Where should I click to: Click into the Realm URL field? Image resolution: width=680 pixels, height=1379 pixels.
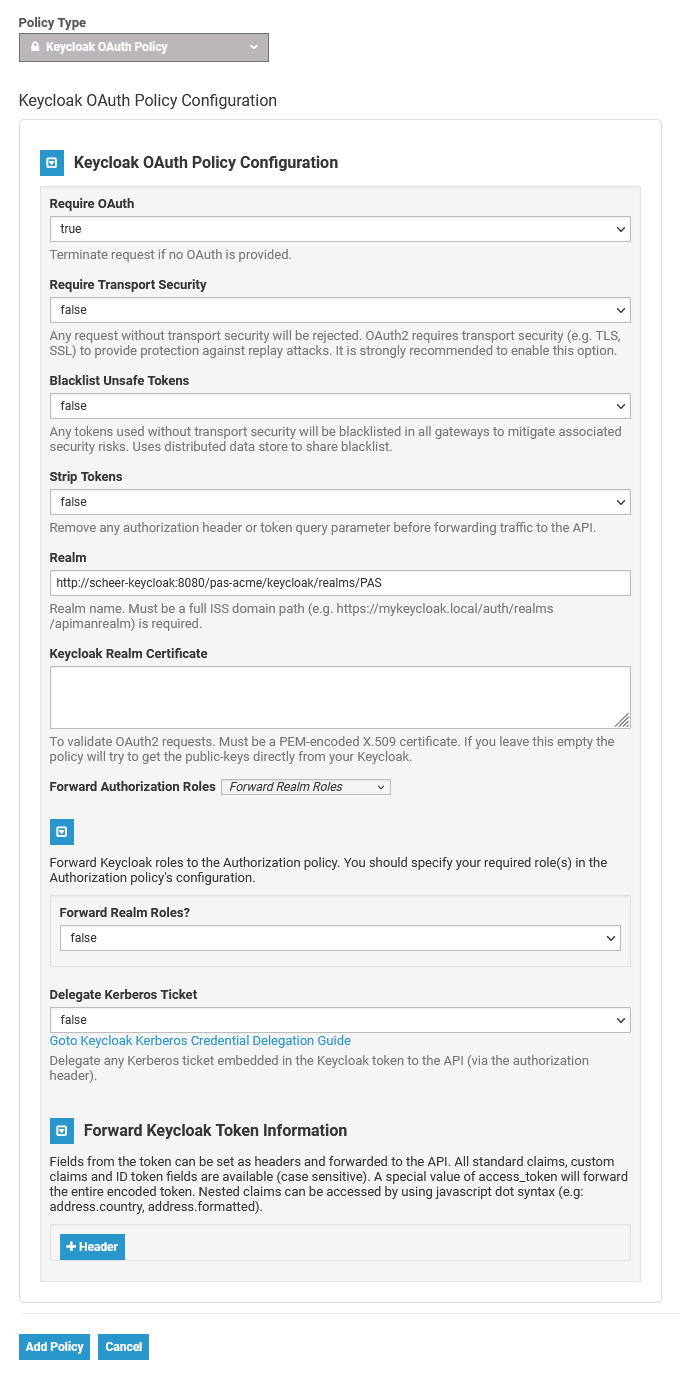pyautogui.click(x=340, y=583)
